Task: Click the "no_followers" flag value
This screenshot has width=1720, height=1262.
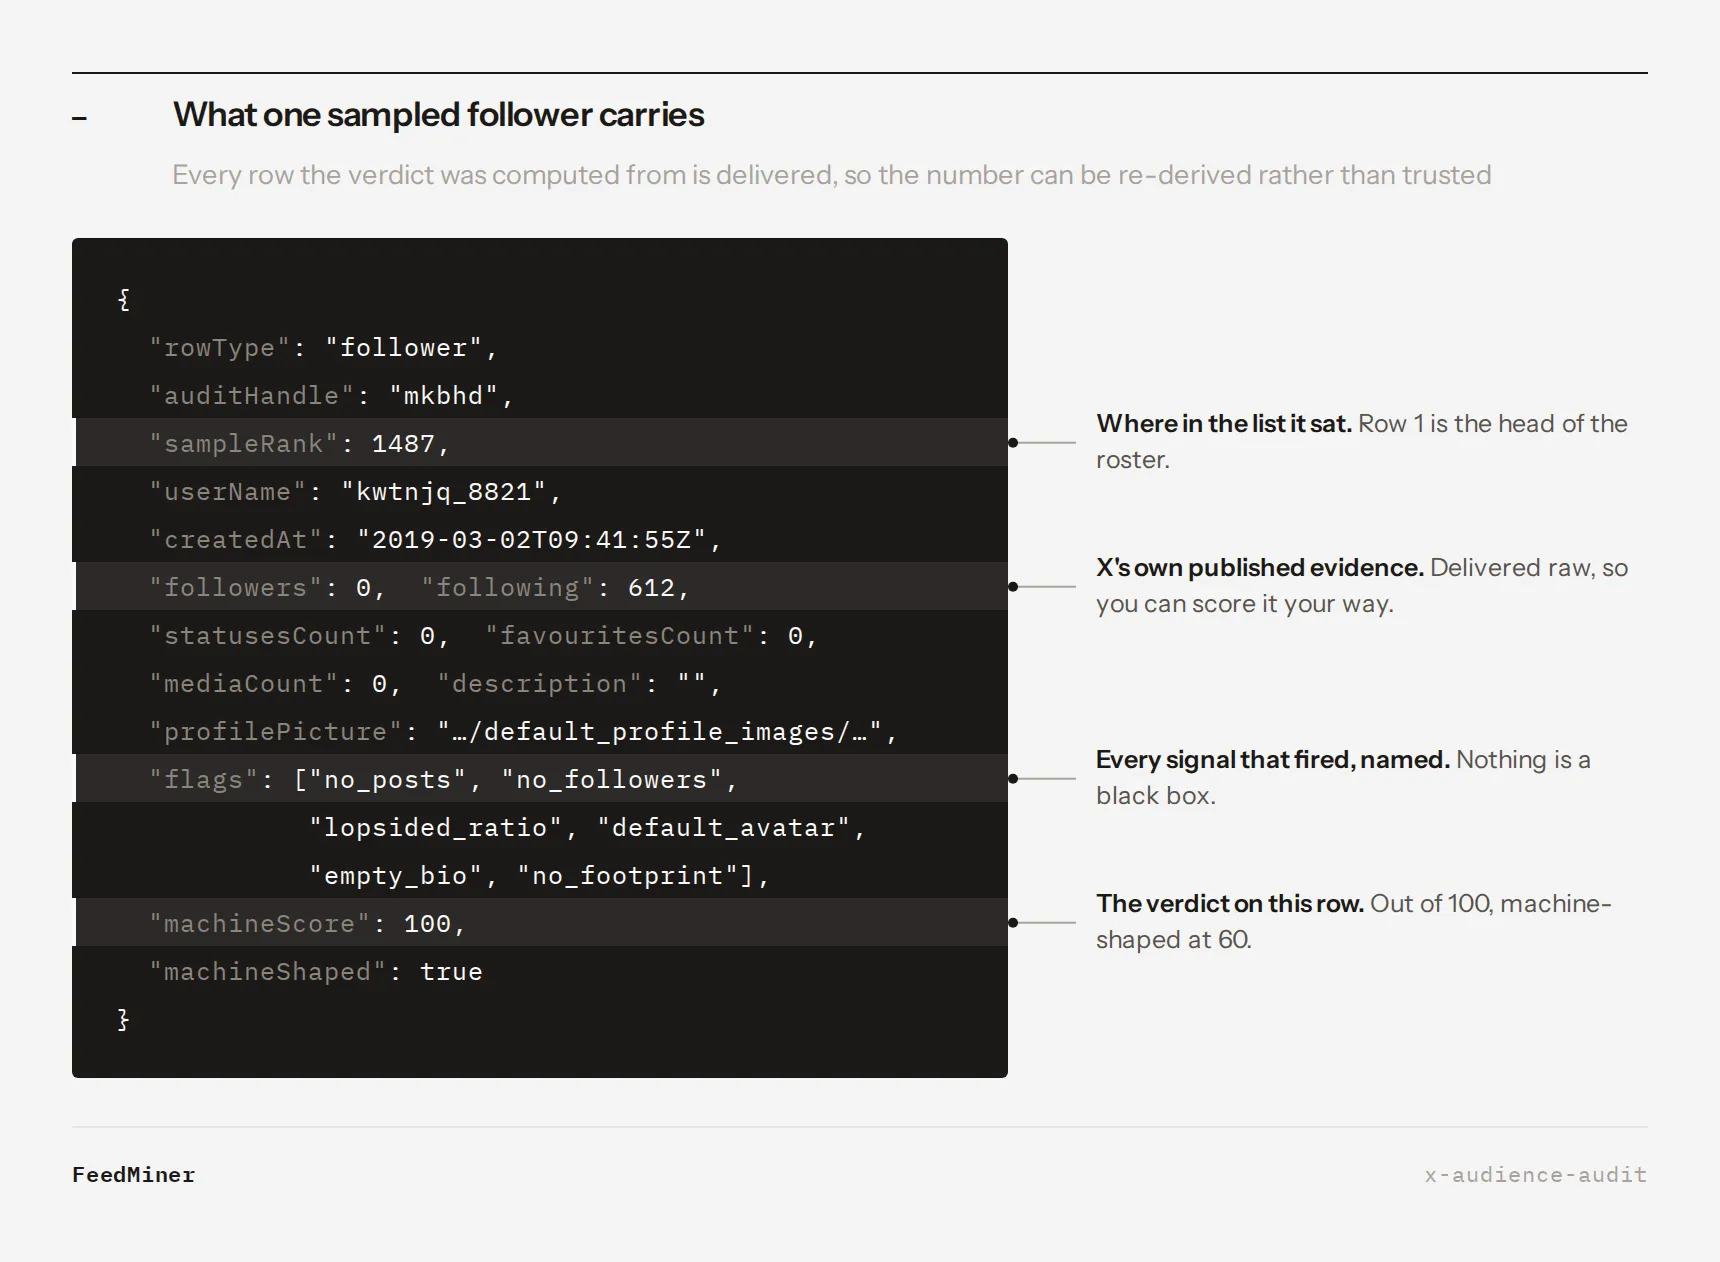Action: click(611, 779)
